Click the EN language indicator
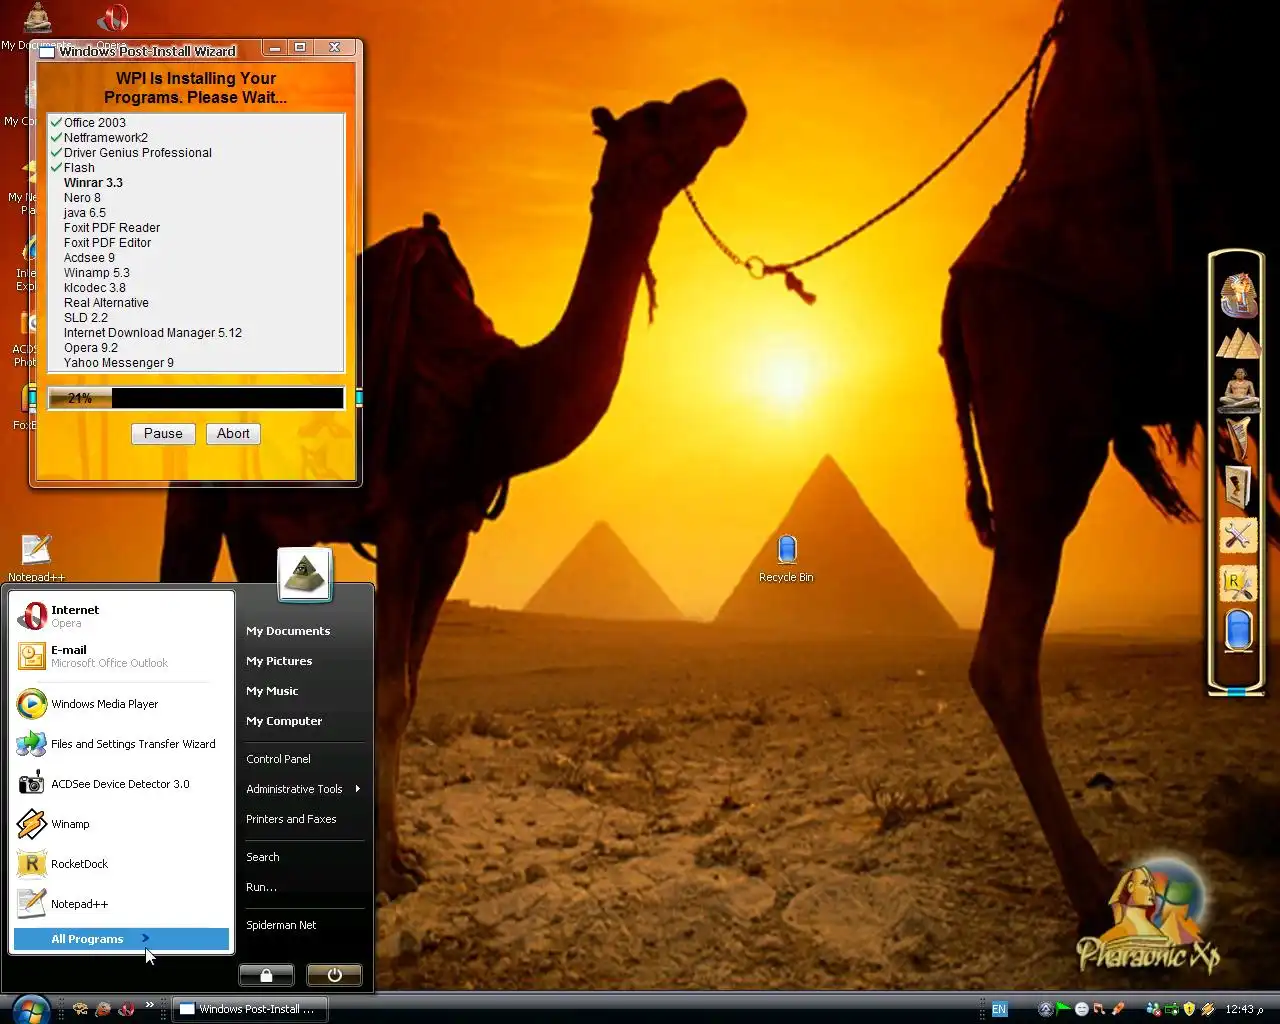The height and width of the screenshot is (1024, 1280). click(x=998, y=1009)
